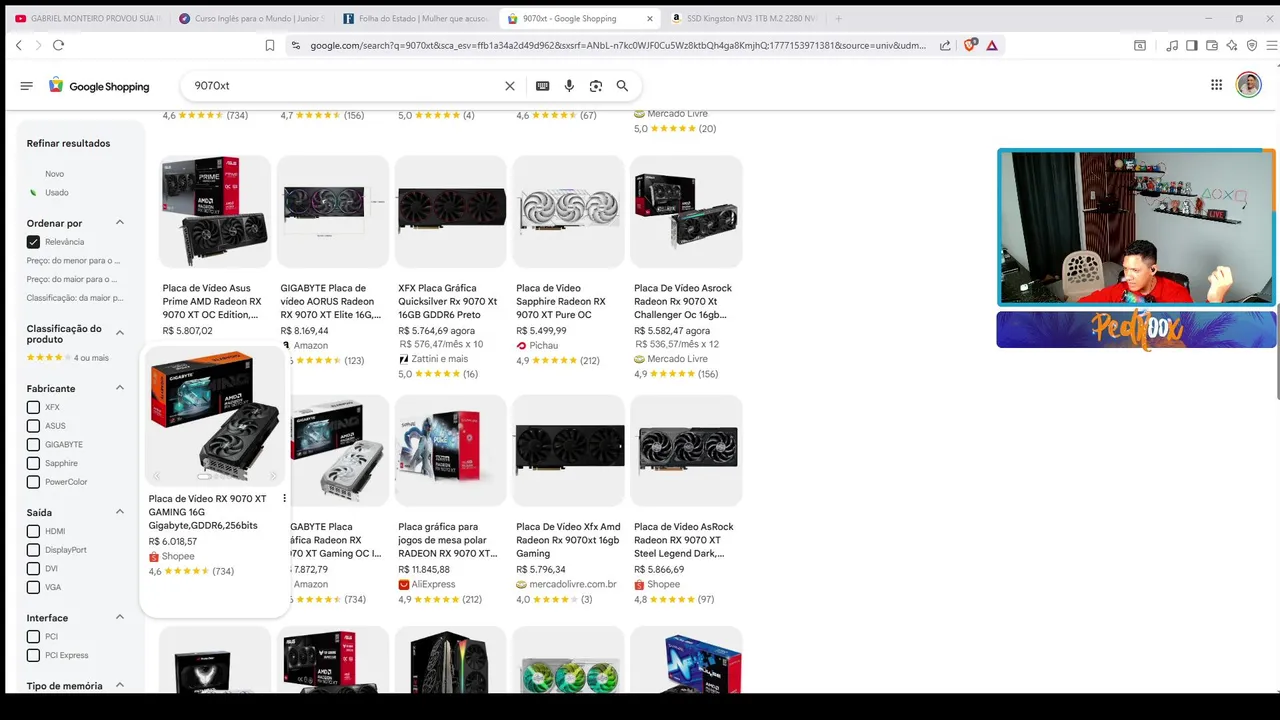
Task: Tick the XFX manufacturer checkbox
Action: pos(33,407)
